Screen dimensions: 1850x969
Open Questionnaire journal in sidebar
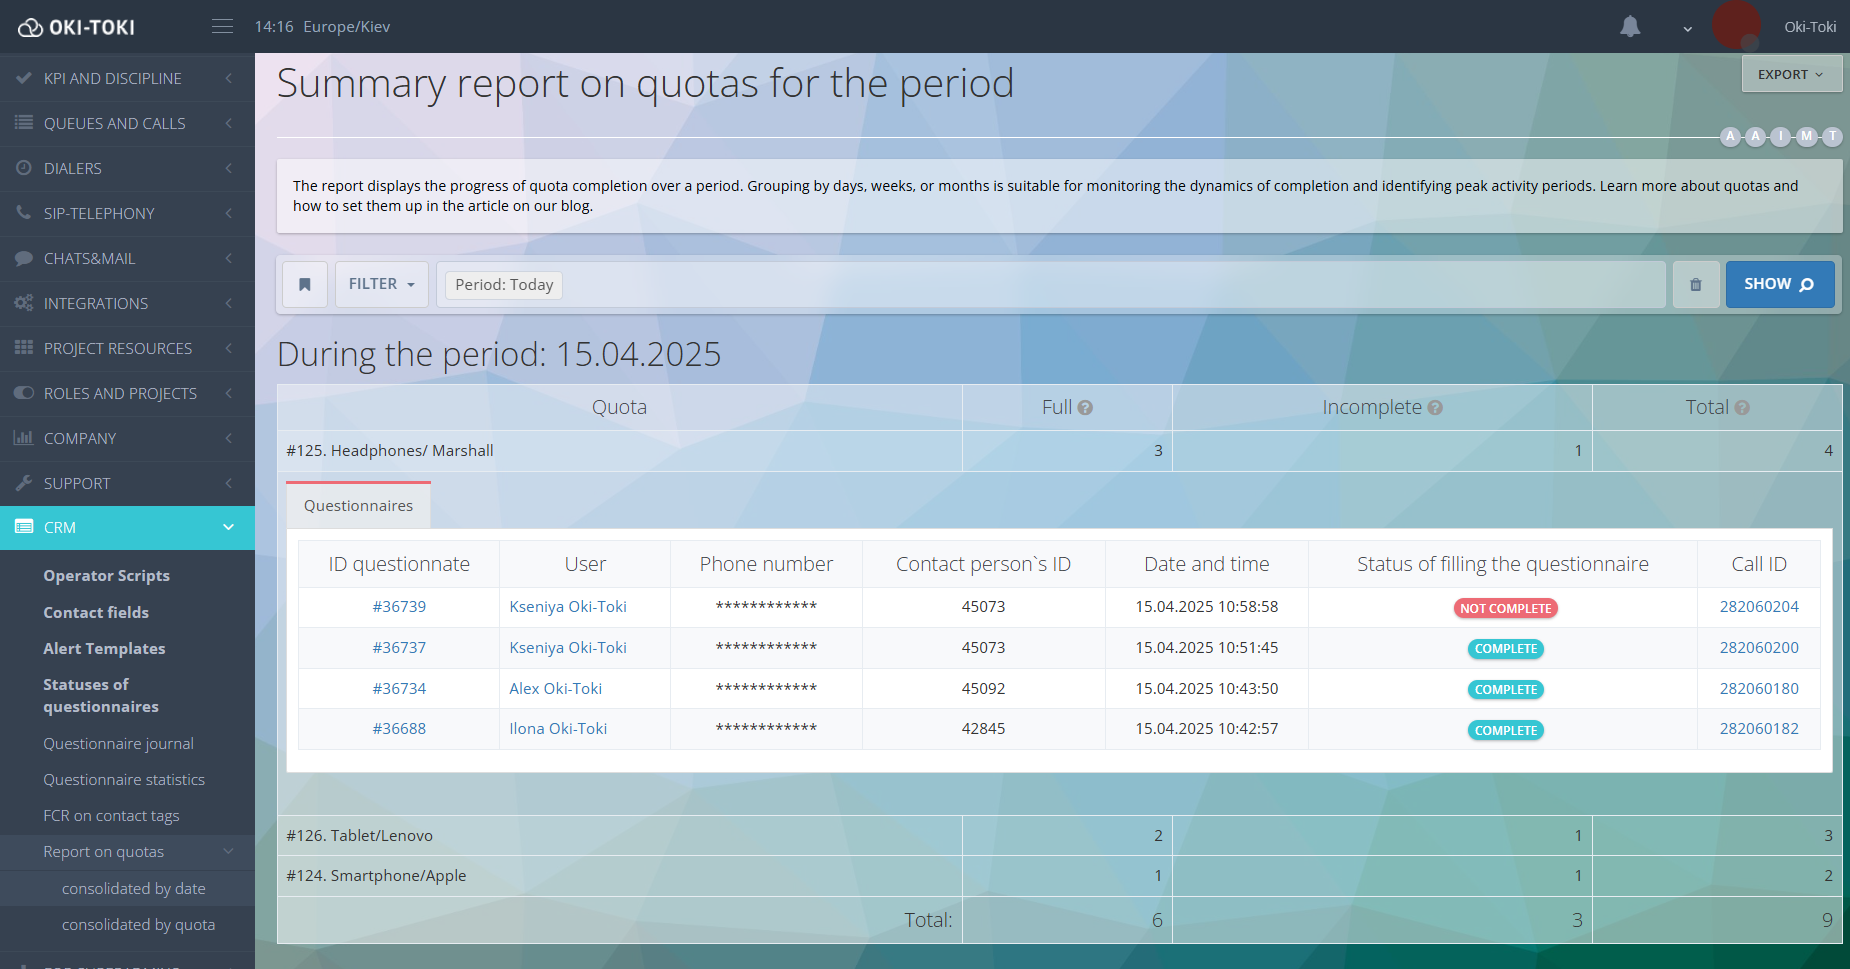(118, 744)
